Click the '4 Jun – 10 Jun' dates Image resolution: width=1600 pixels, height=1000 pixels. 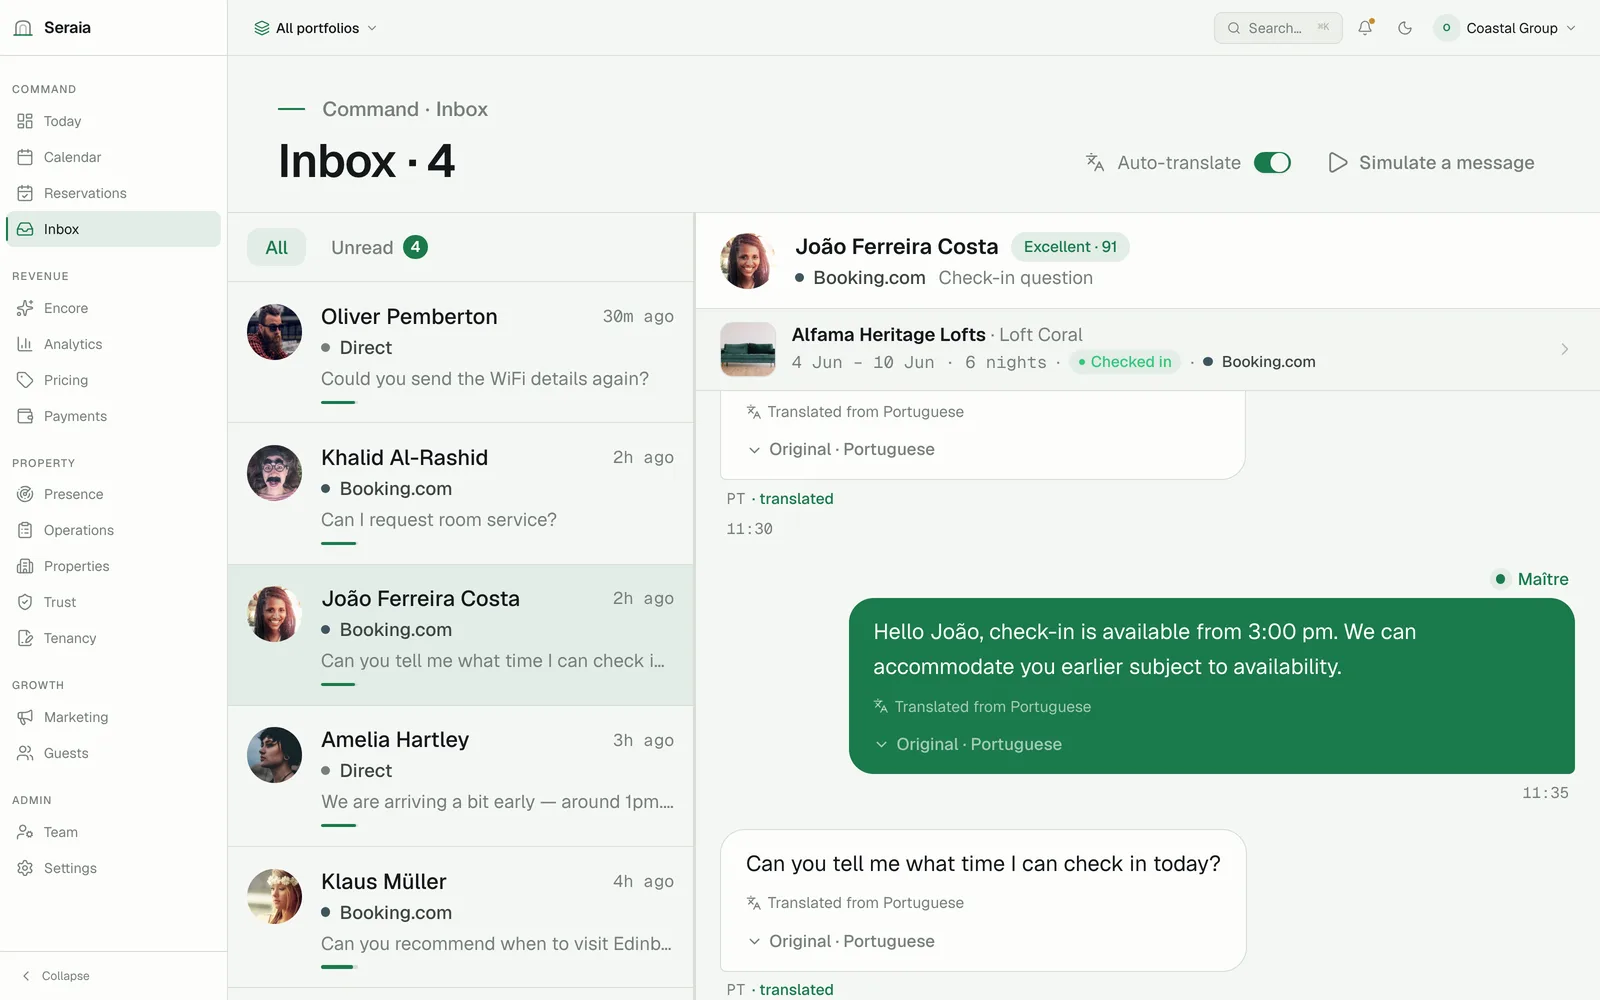click(863, 362)
